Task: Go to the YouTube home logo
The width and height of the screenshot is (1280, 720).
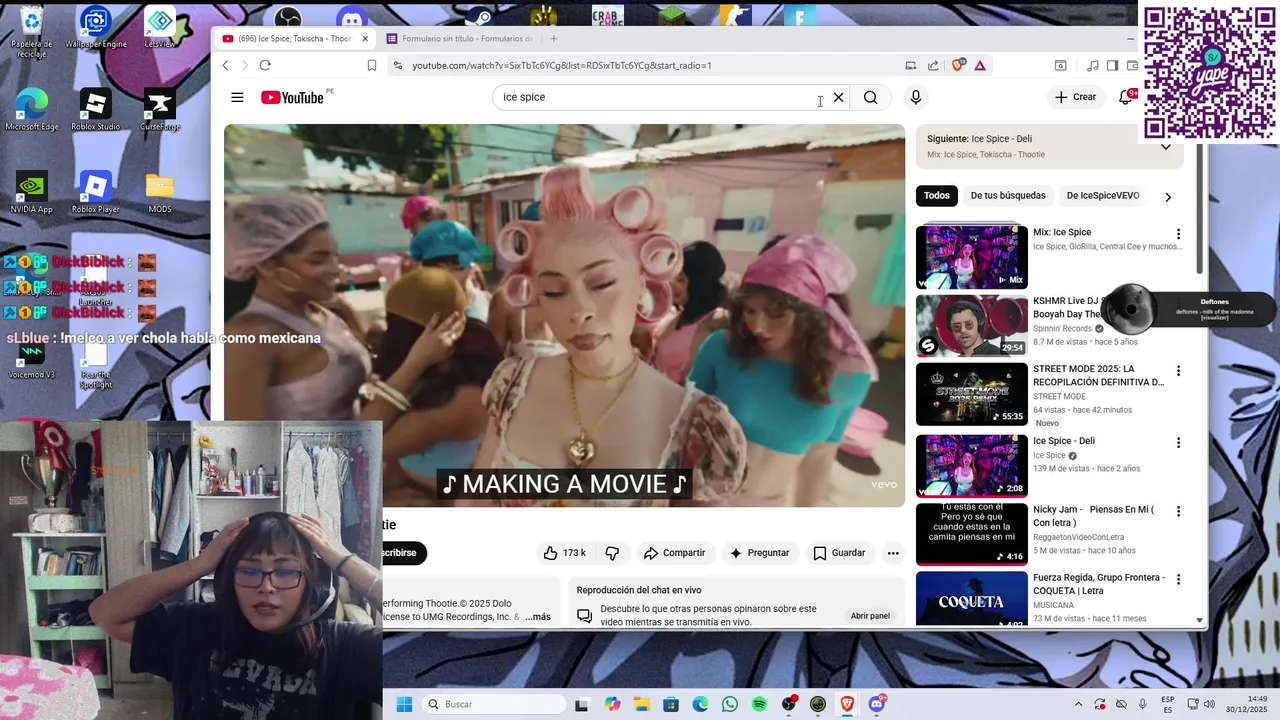Action: click(x=292, y=97)
